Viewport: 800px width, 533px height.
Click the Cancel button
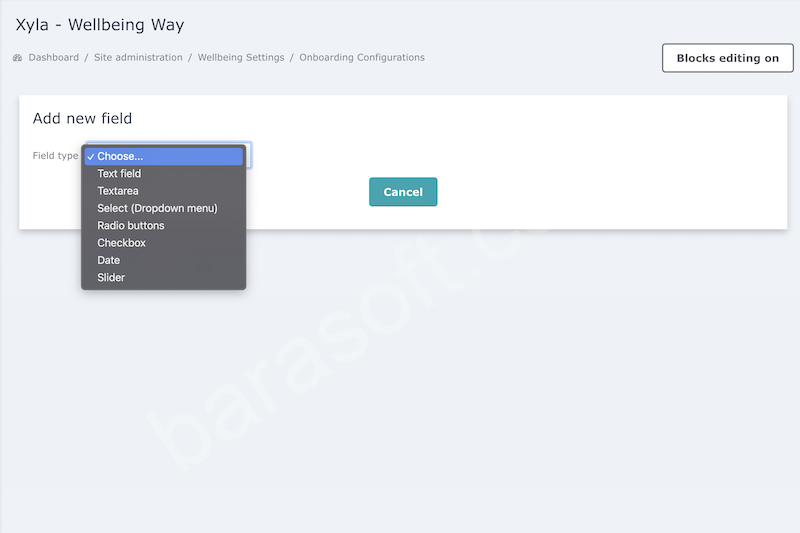click(403, 192)
